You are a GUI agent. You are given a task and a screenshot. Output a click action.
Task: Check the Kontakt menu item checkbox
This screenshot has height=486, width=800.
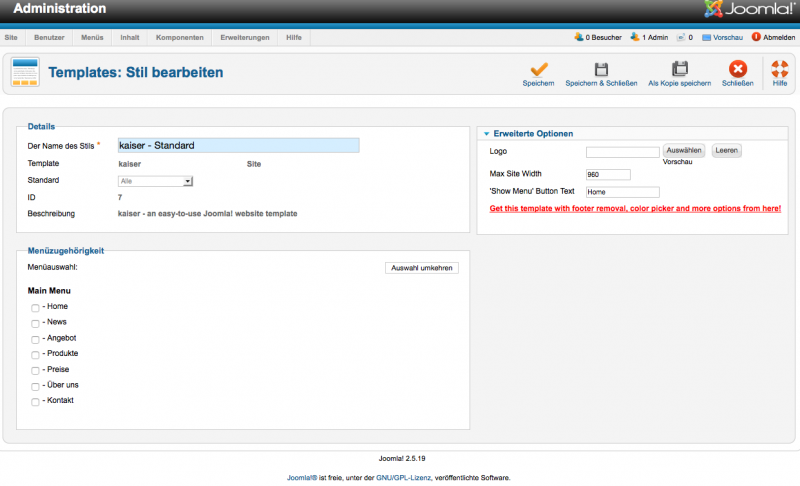click(x=35, y=402)
